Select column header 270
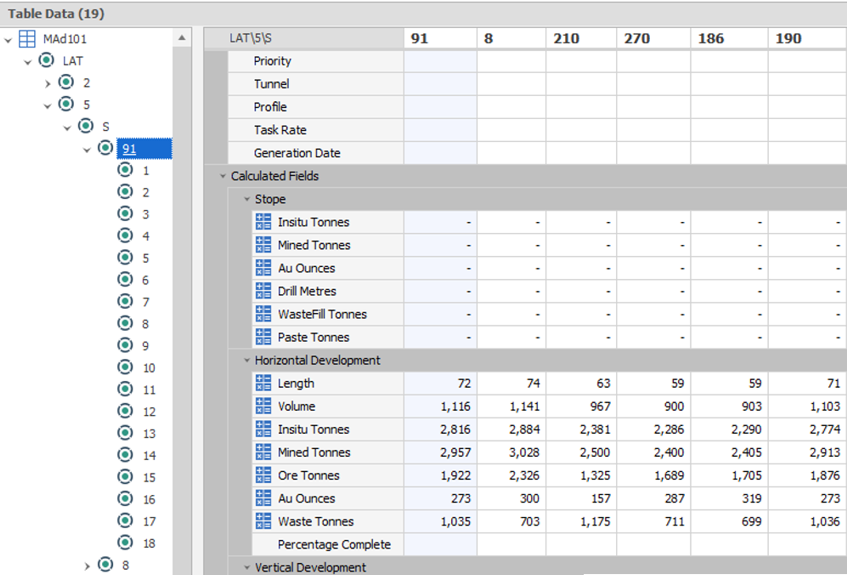The height and width of the screenshot is (575, 847). pyautogui.click(x=654, y=38)
